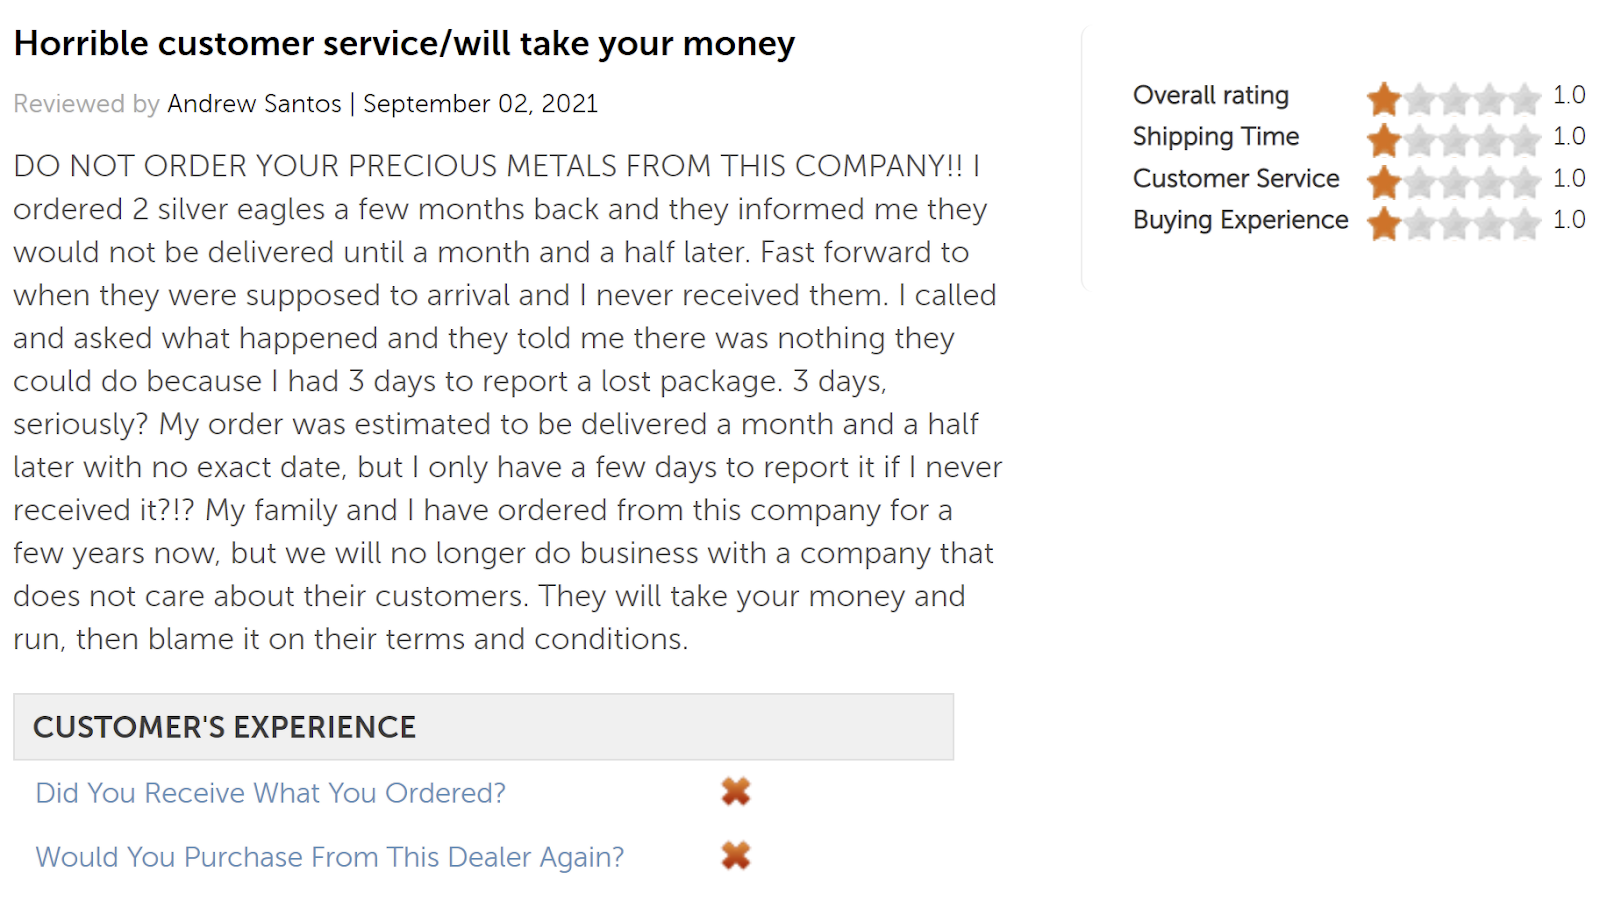
Task: Open reviewer name Andrew Santos
Action: click(254, 103)
